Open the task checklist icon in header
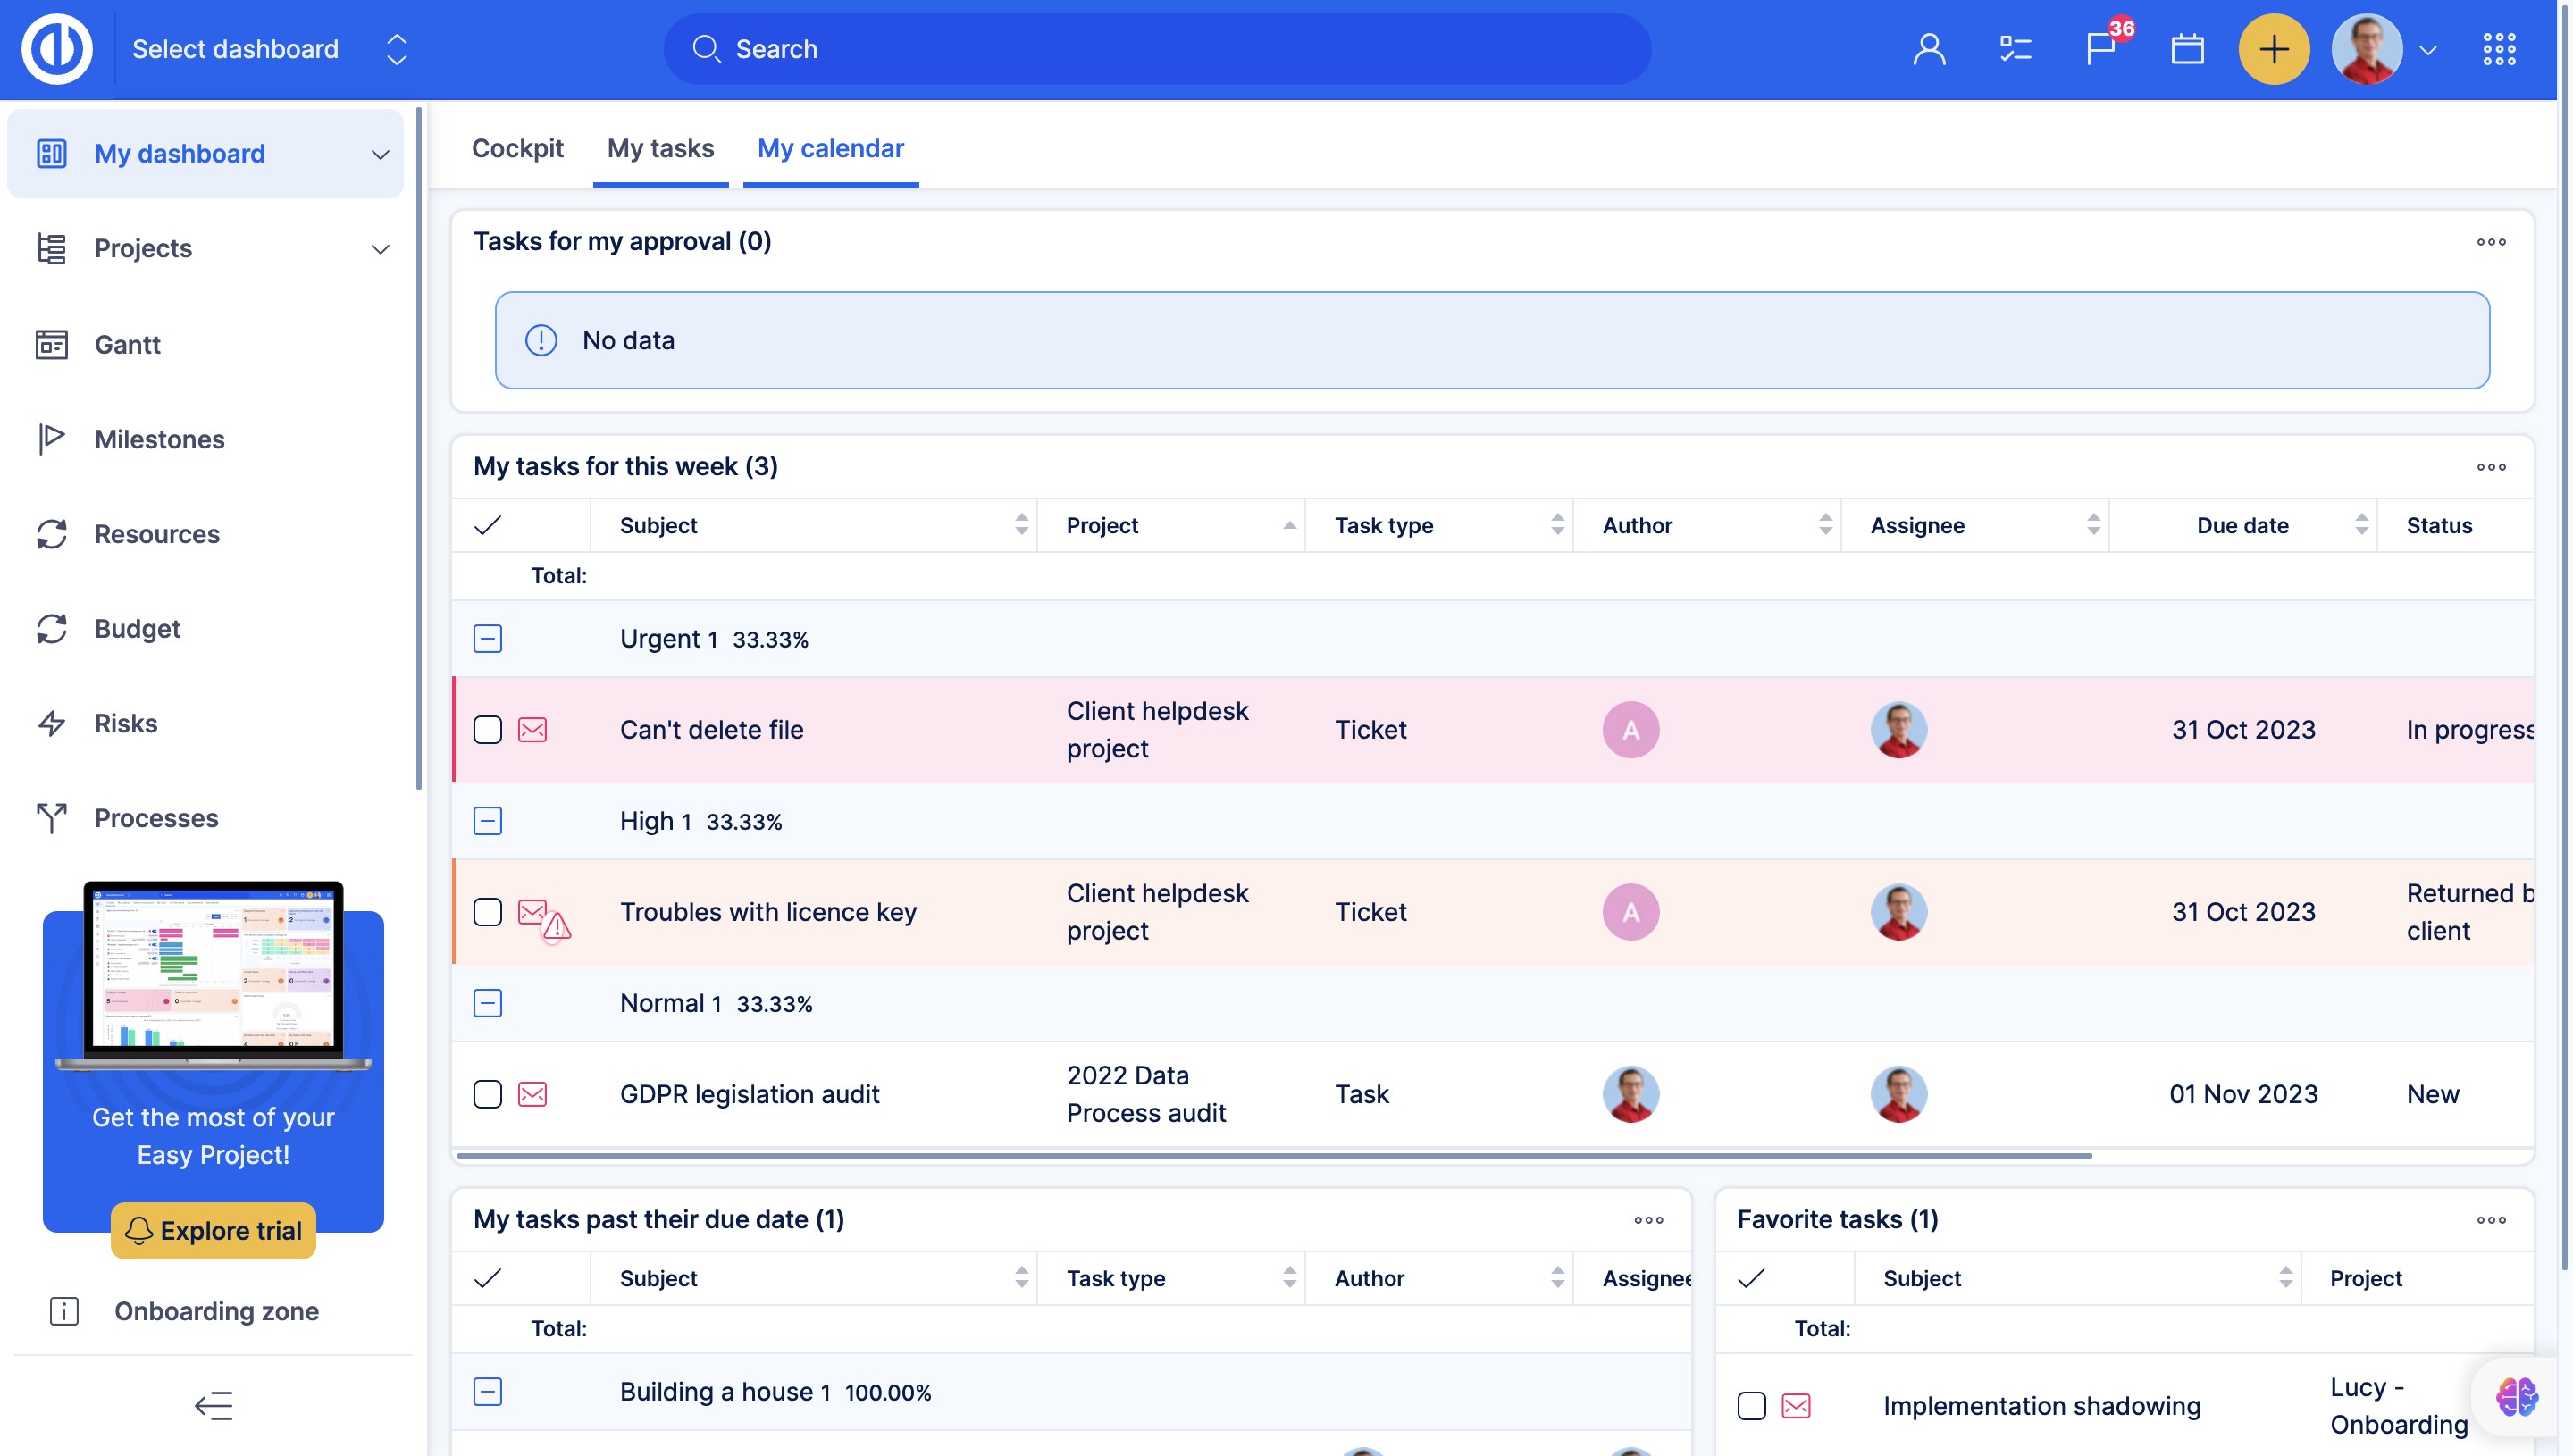This screenshot has width=2573, height=1456. [2015, 49]
